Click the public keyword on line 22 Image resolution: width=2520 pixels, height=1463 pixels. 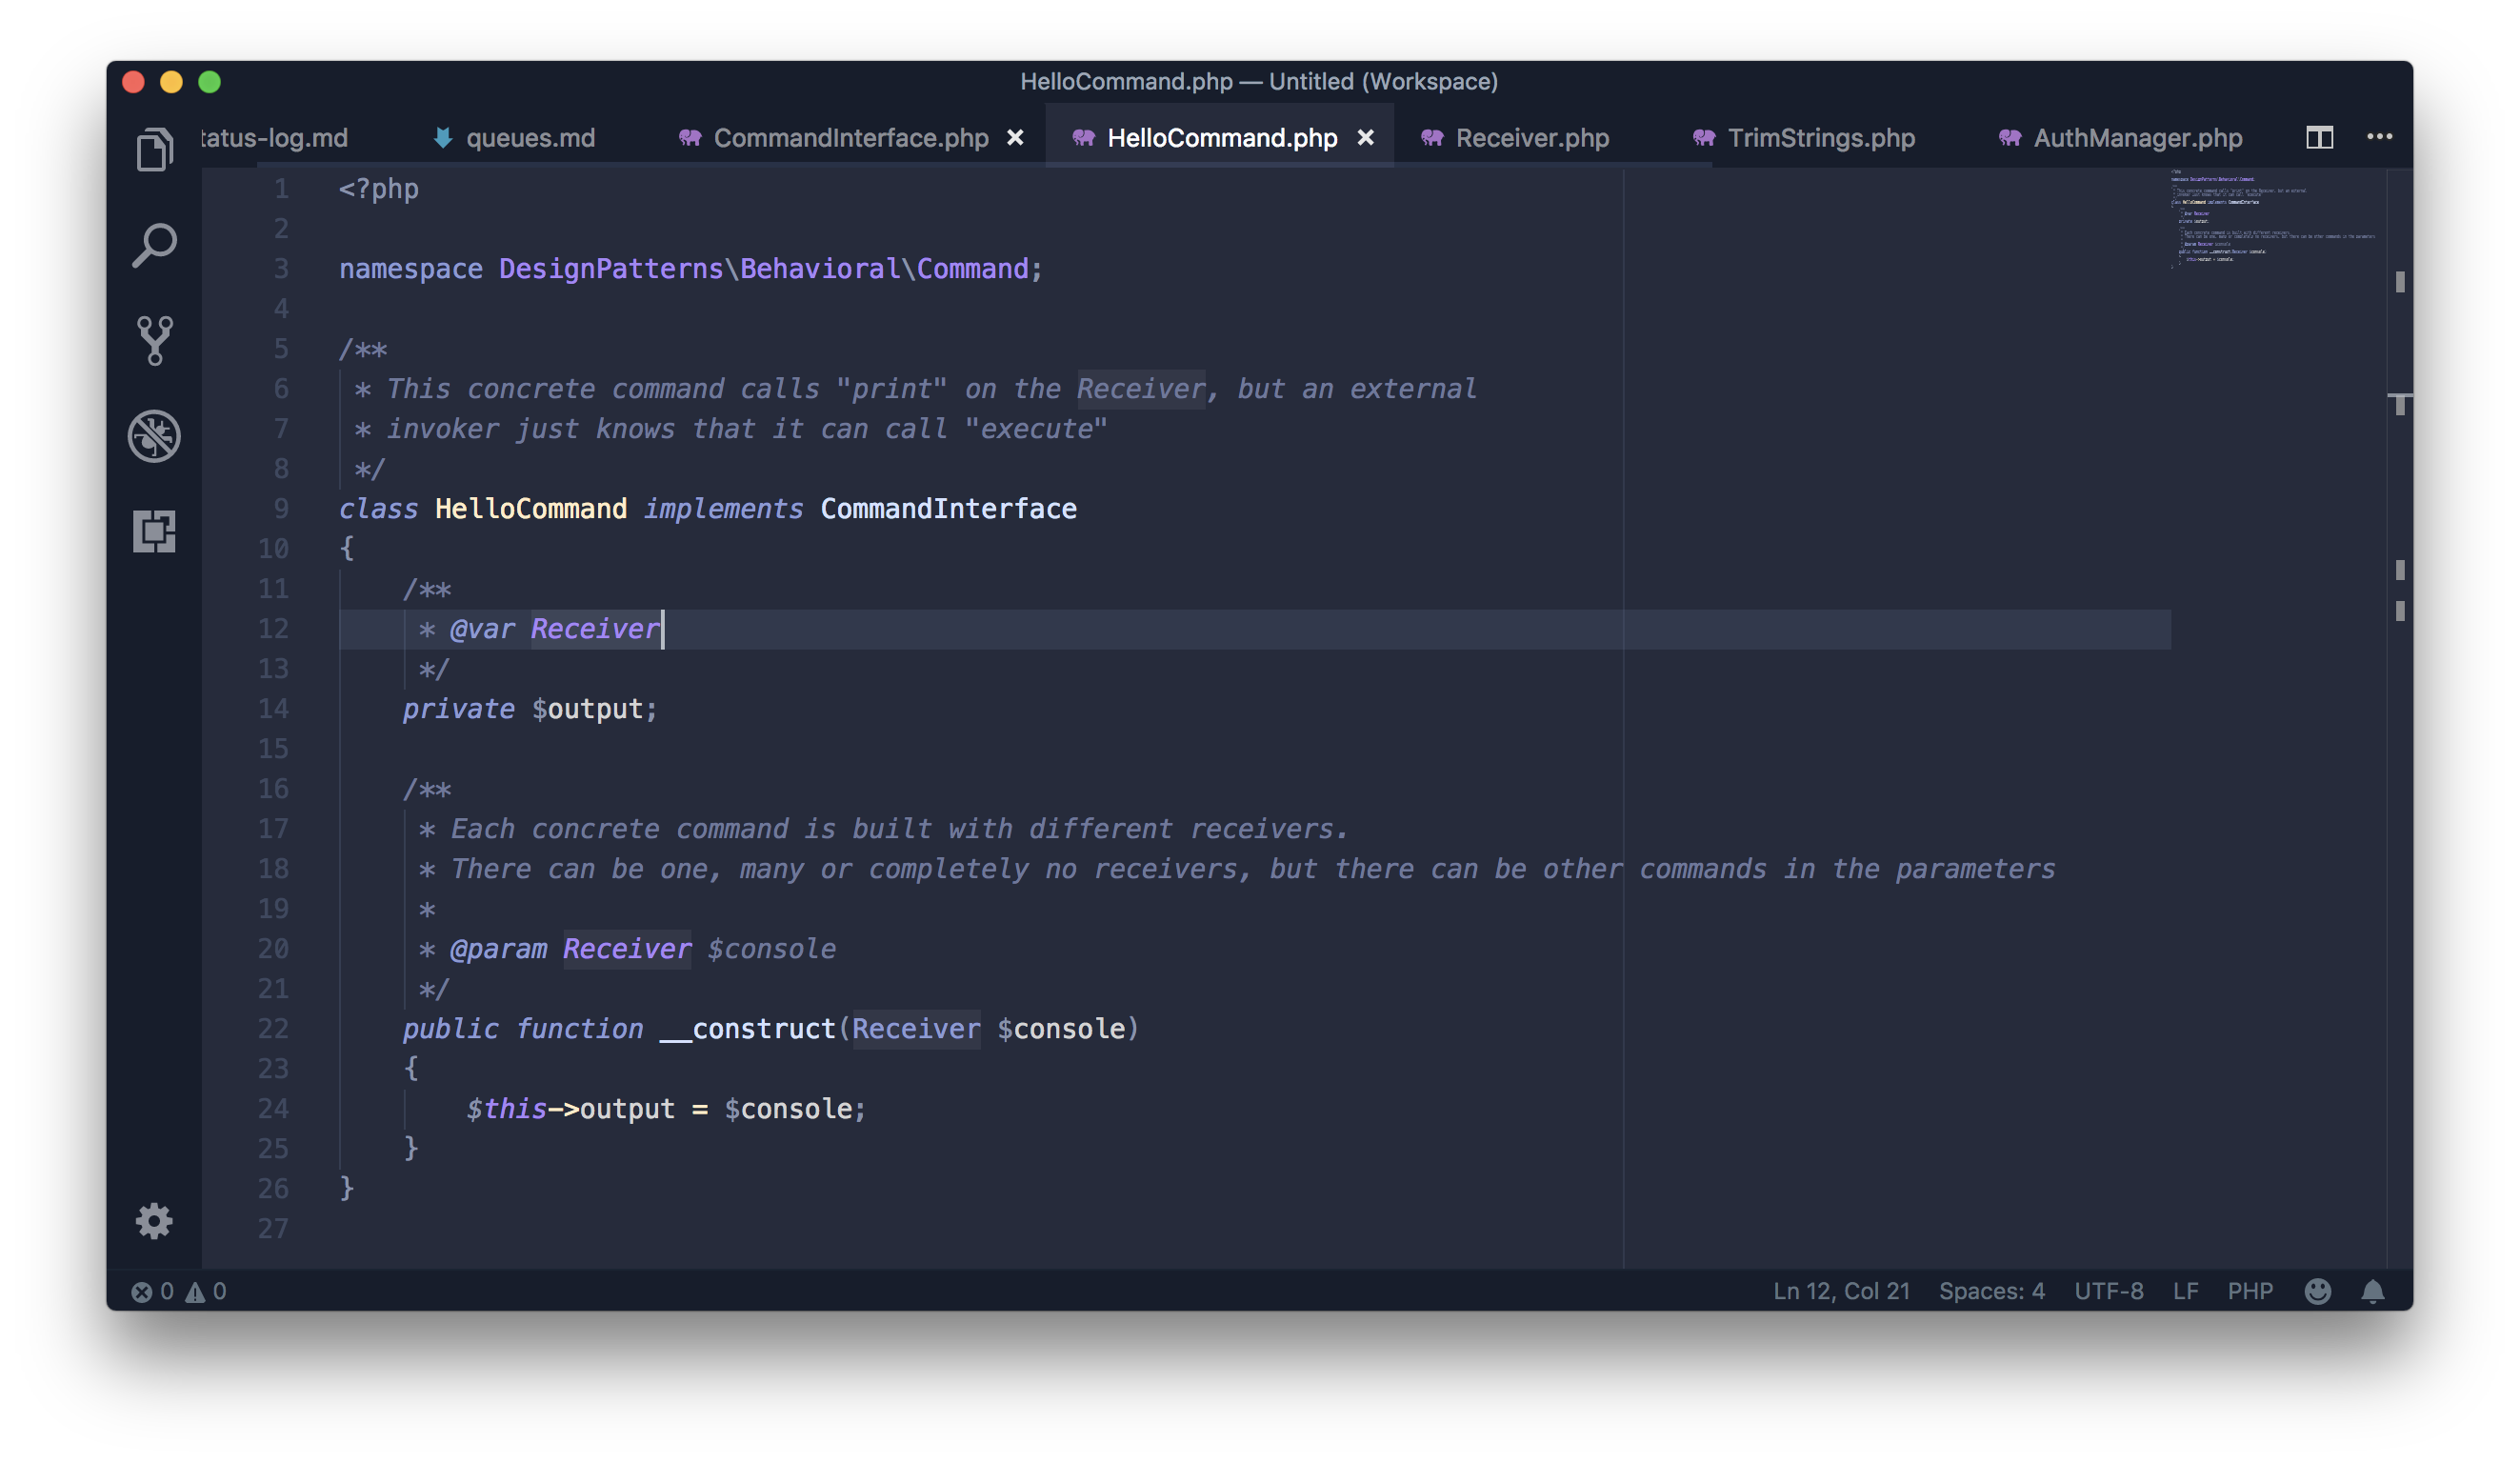click(450, 1029)
